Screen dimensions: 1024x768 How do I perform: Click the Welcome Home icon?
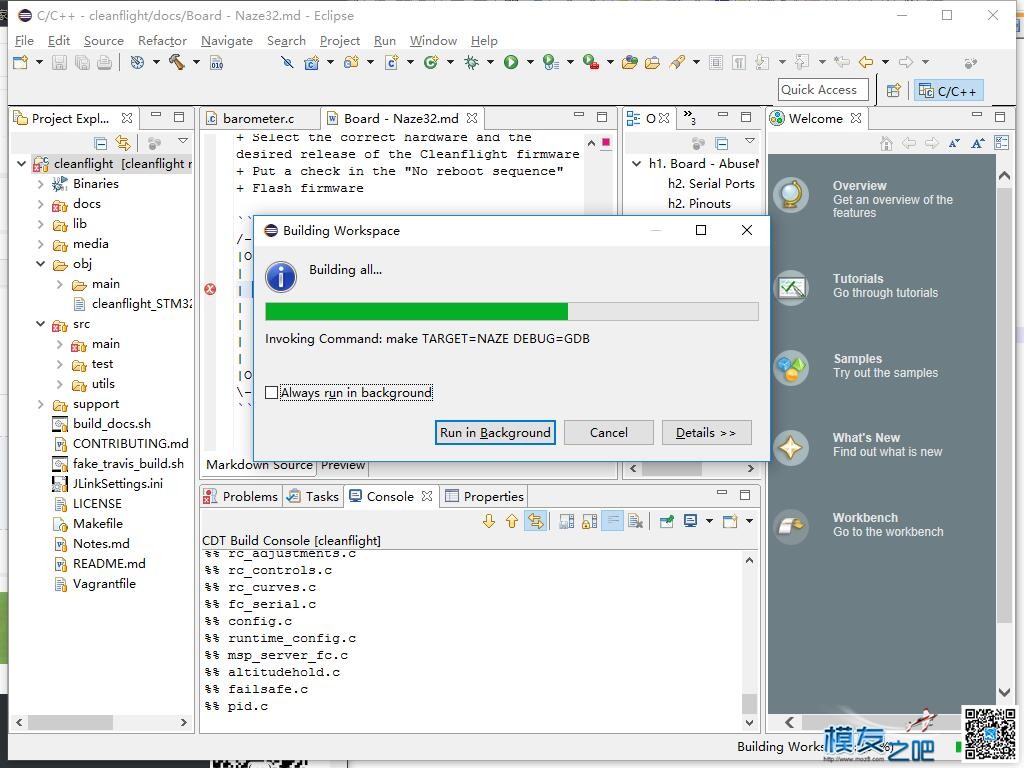(886, 143)
